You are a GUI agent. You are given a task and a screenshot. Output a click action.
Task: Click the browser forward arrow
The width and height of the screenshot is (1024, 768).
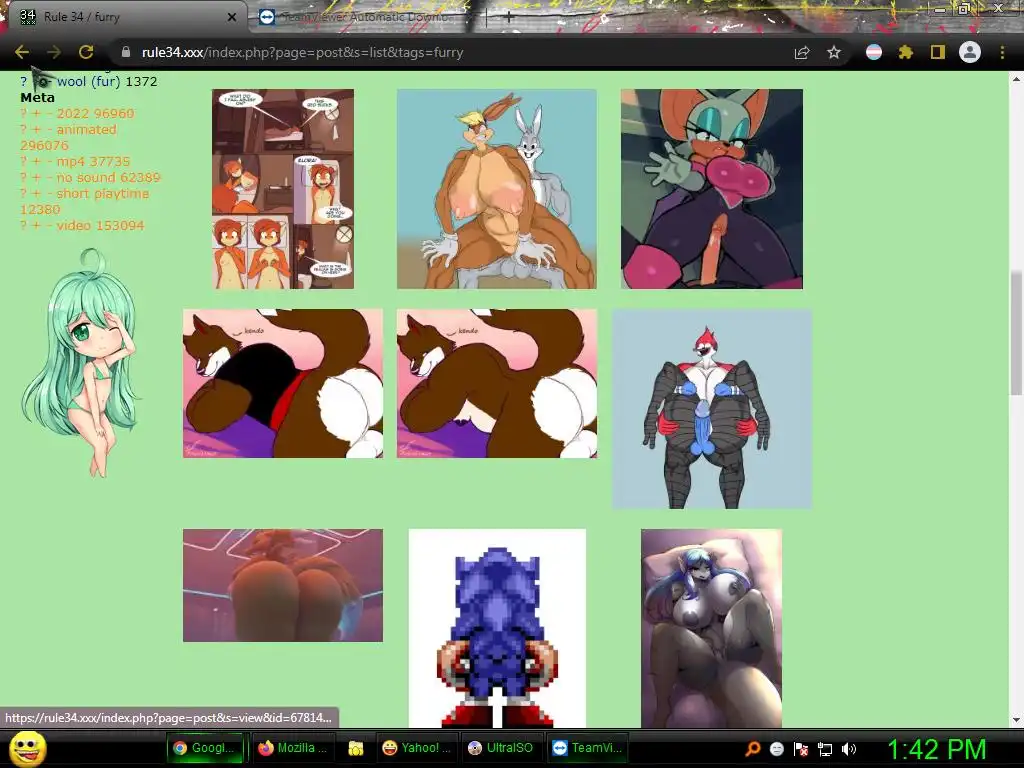[x=54, y=52]
